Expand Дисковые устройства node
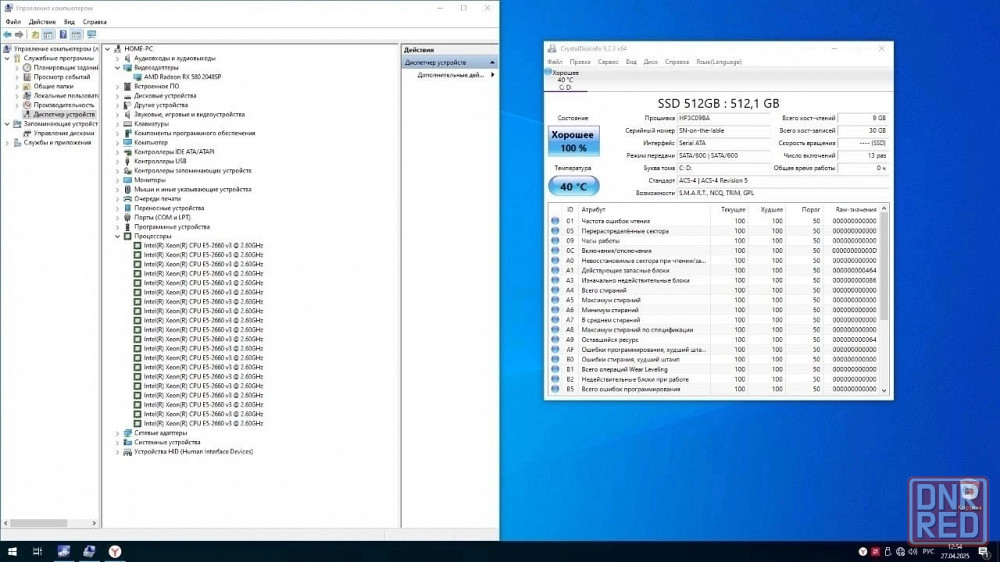The width and height of the screenshot is (1000, 562). pyautogui.click(x=118, y=96)
